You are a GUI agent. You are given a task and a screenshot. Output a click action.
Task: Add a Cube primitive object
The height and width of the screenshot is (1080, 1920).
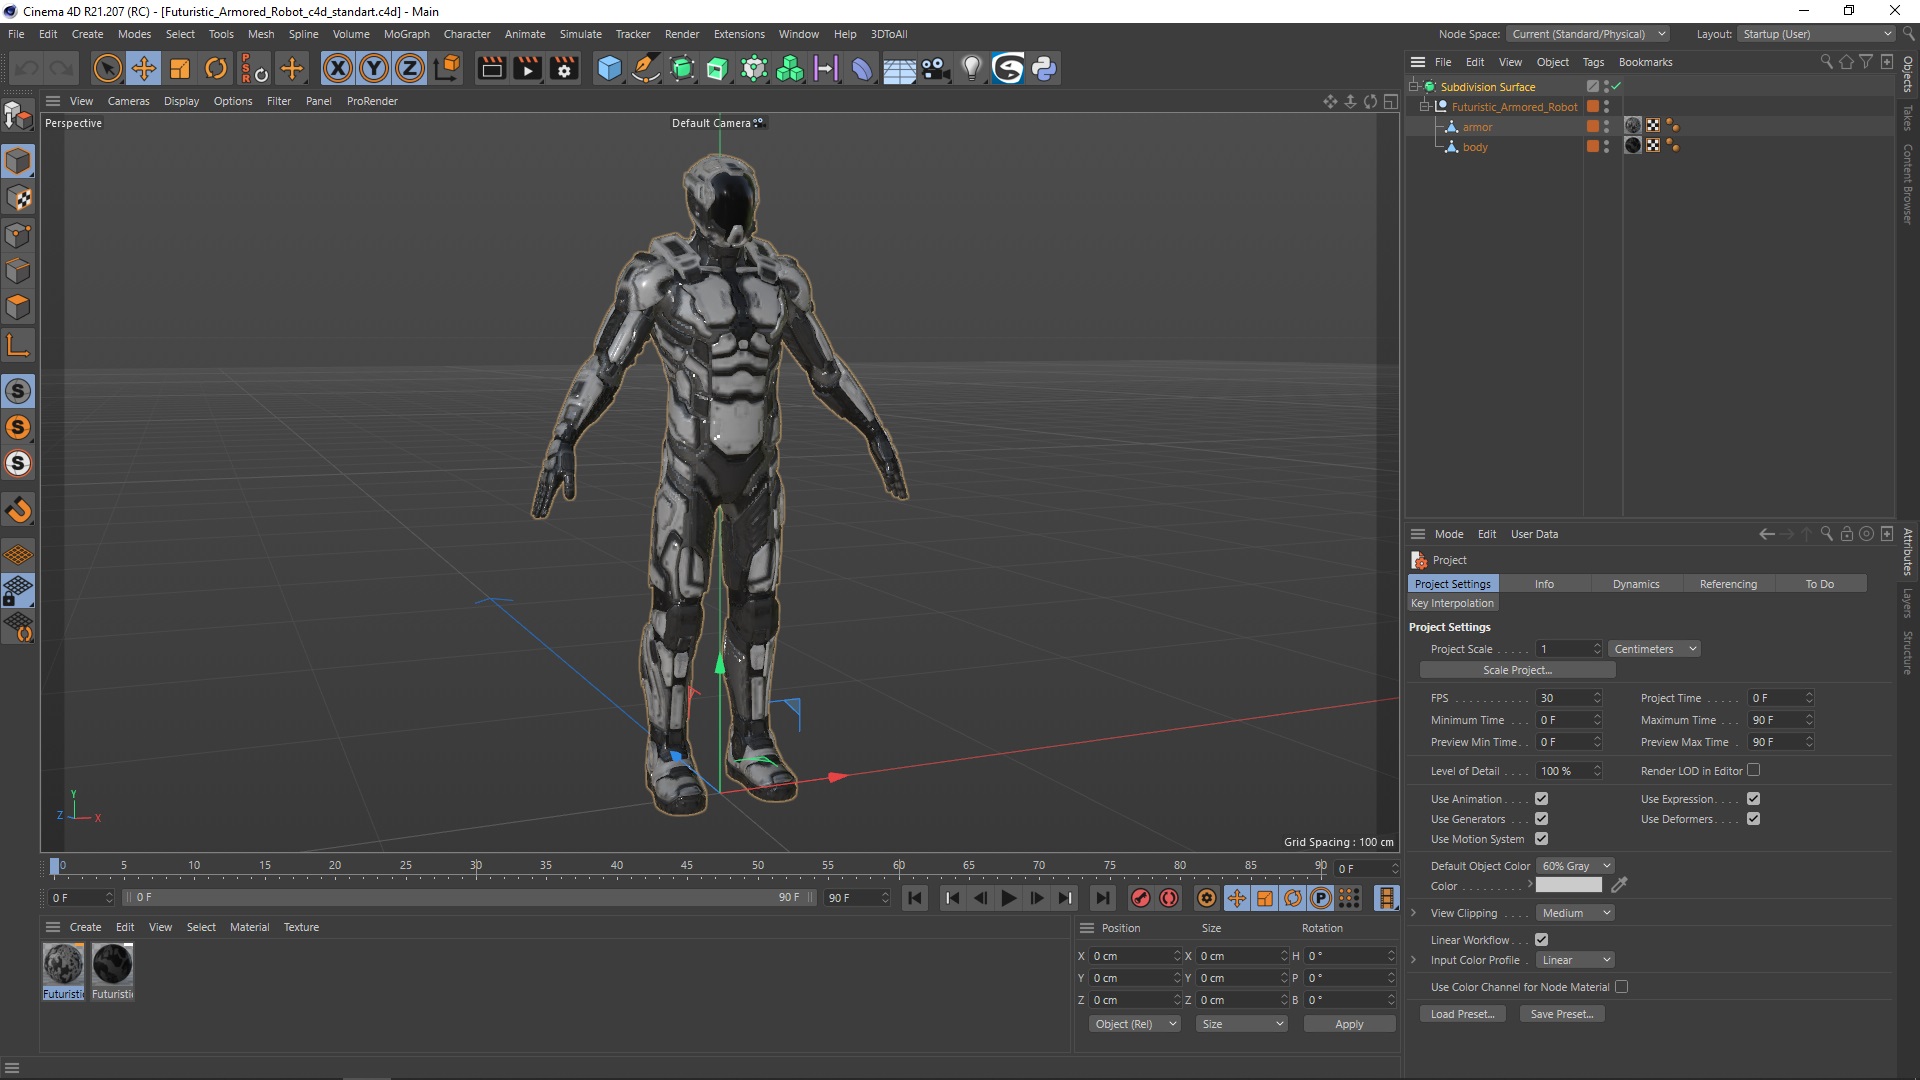click(609, 68)
